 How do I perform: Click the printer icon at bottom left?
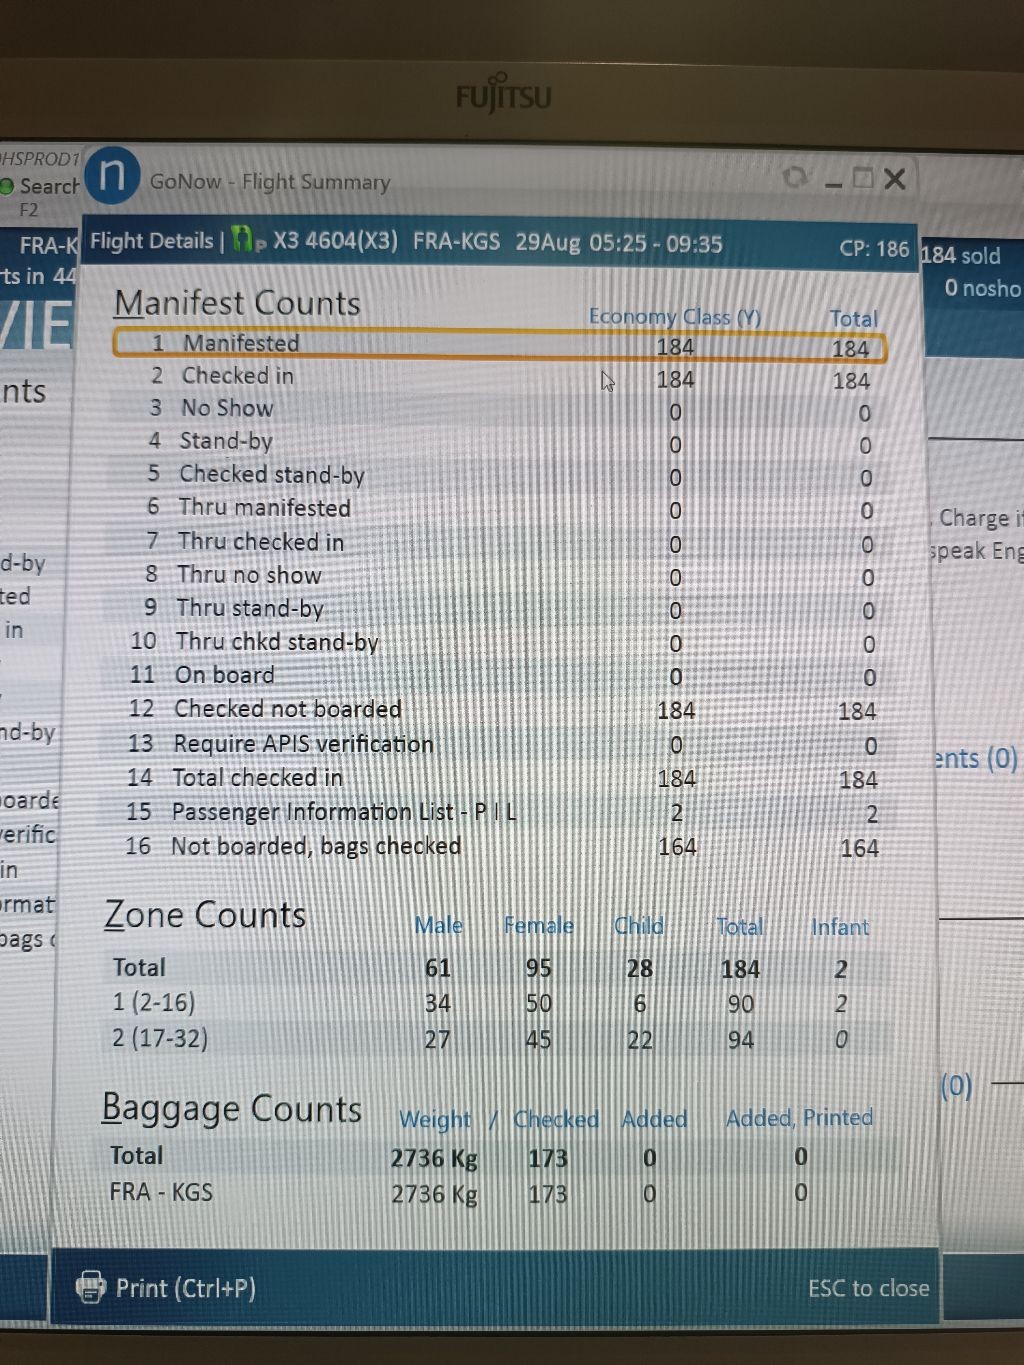[91, 1287]
